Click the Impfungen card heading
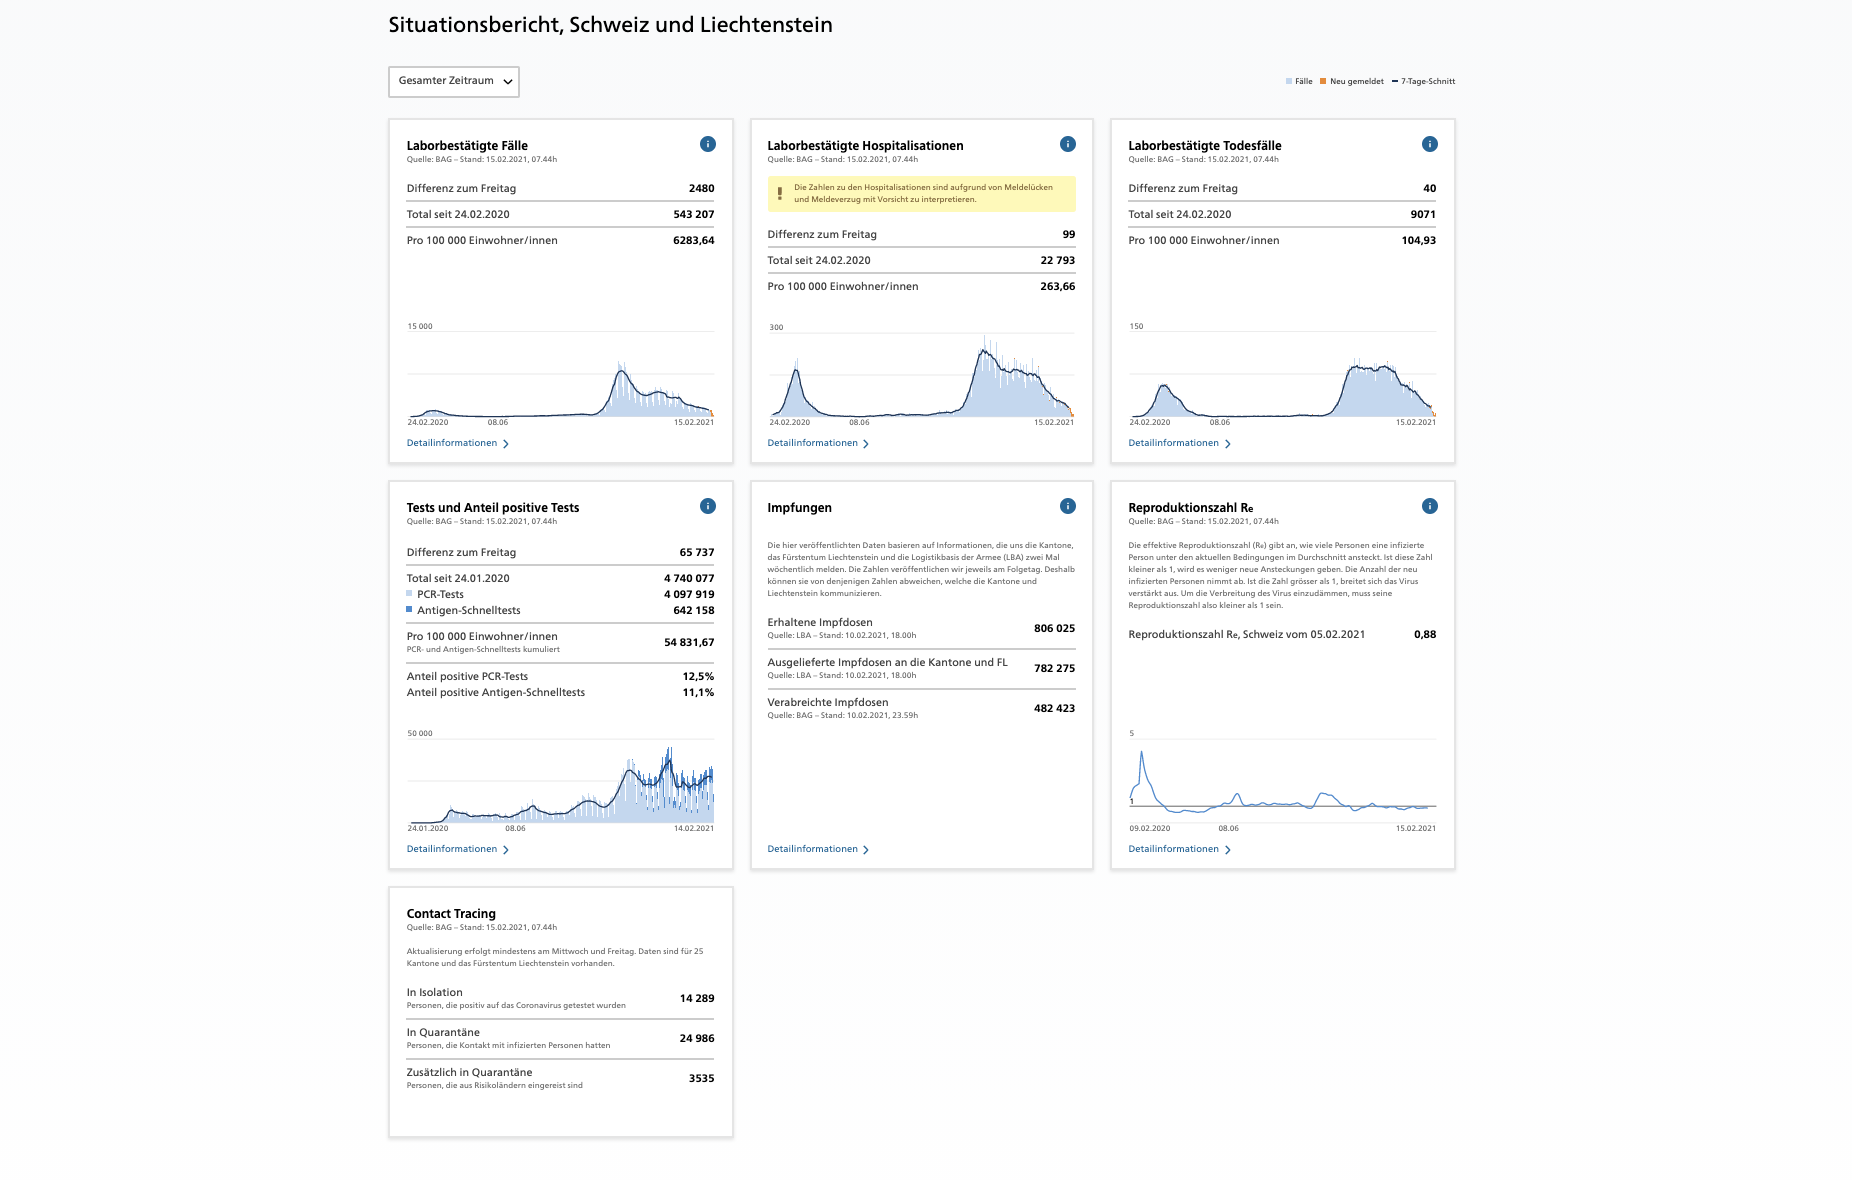 click(800, 508)
